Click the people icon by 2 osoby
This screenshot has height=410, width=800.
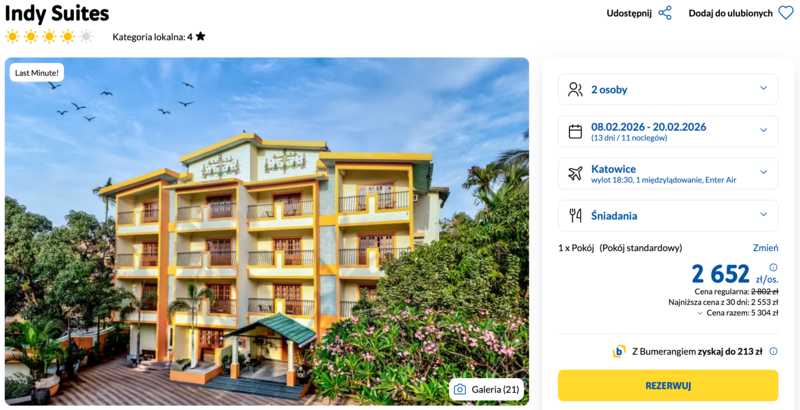coord(575,89)
